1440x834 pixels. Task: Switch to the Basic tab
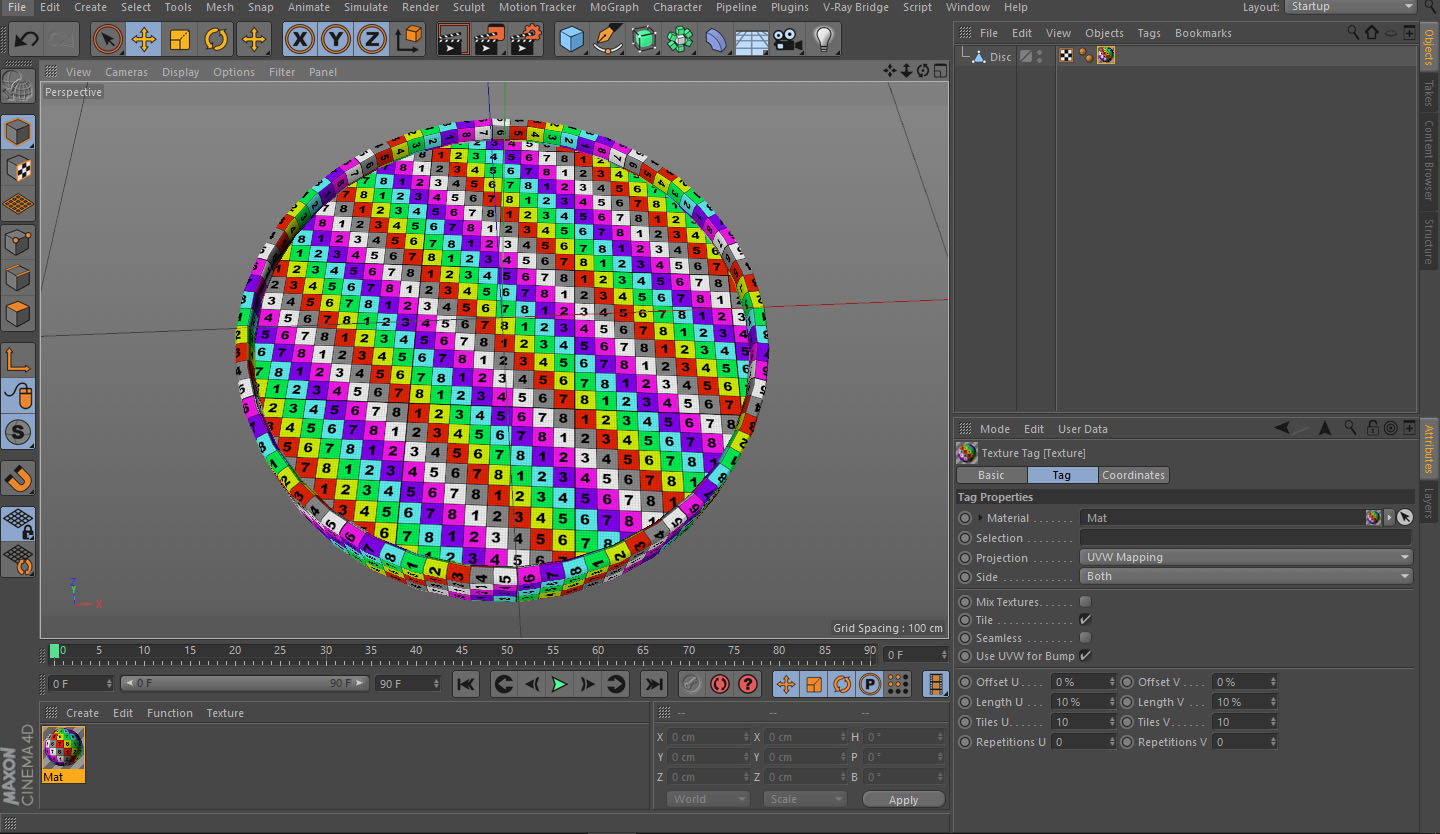tap(991, 475)
